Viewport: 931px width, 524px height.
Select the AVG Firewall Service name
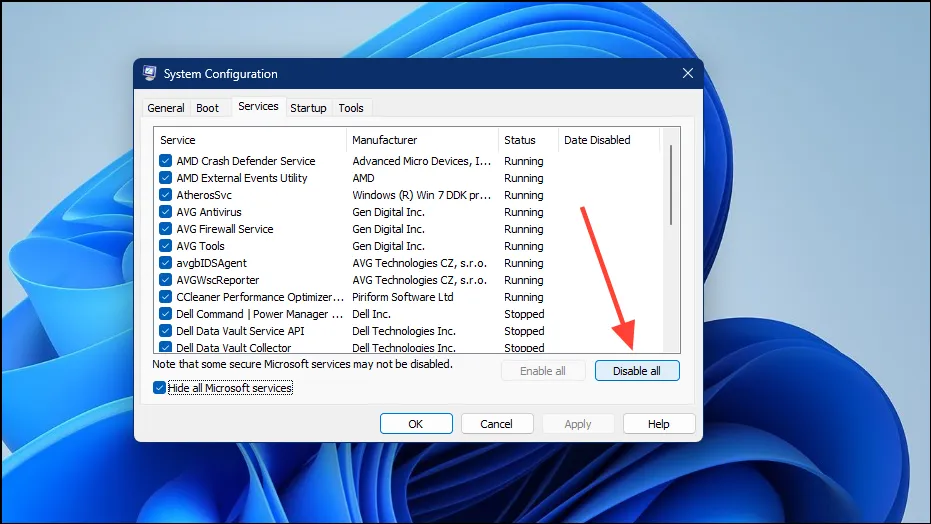click(x=225, y=229)
